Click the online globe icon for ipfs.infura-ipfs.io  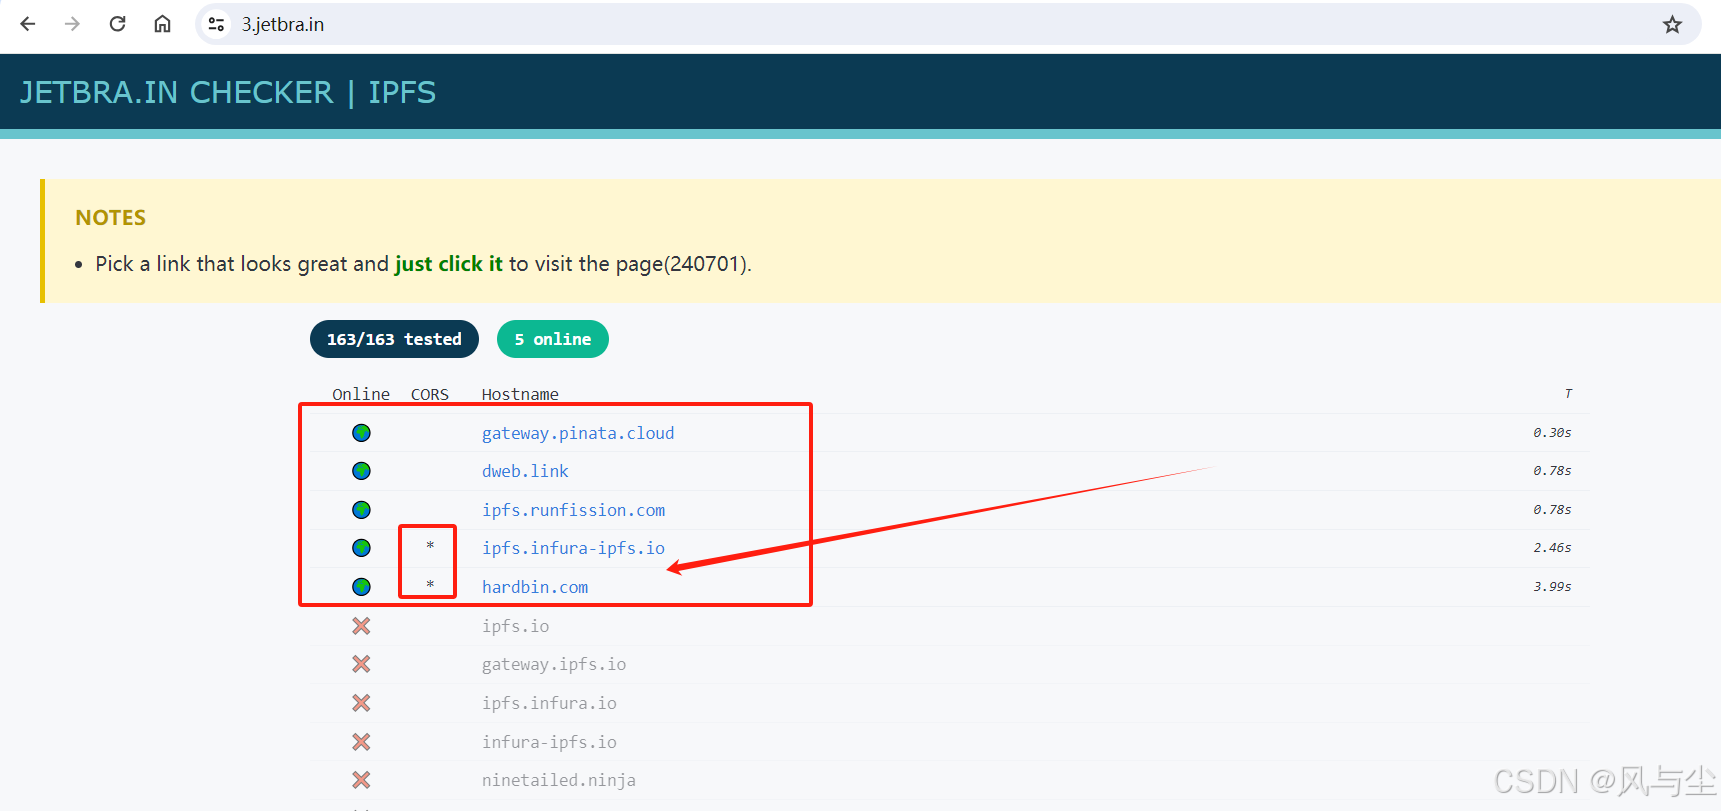(361, 548)
